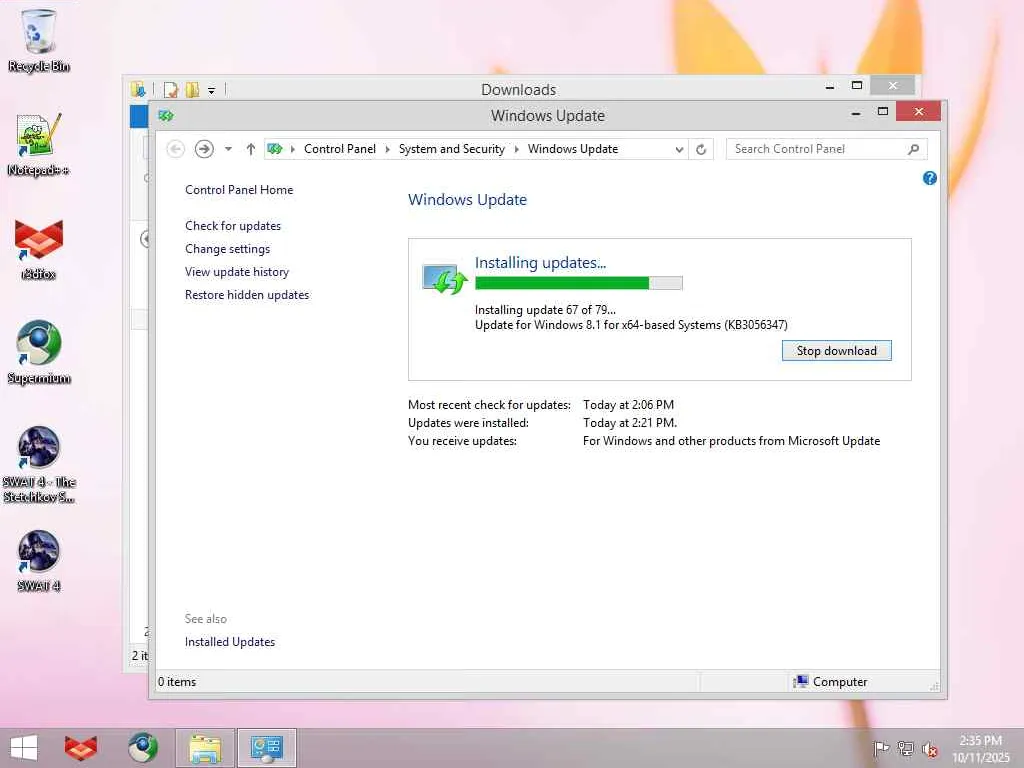This screenshot has height=768, width=1024.
Task: Switch to File Explorer on the taskbar
Action: (x=204, y=748)
